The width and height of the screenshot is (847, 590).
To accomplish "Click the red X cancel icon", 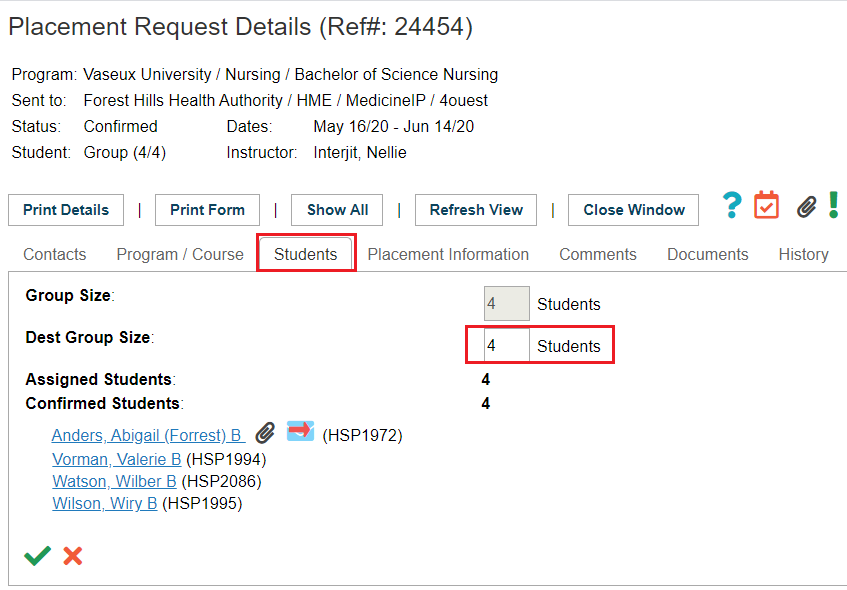I will tap(72, 556).
